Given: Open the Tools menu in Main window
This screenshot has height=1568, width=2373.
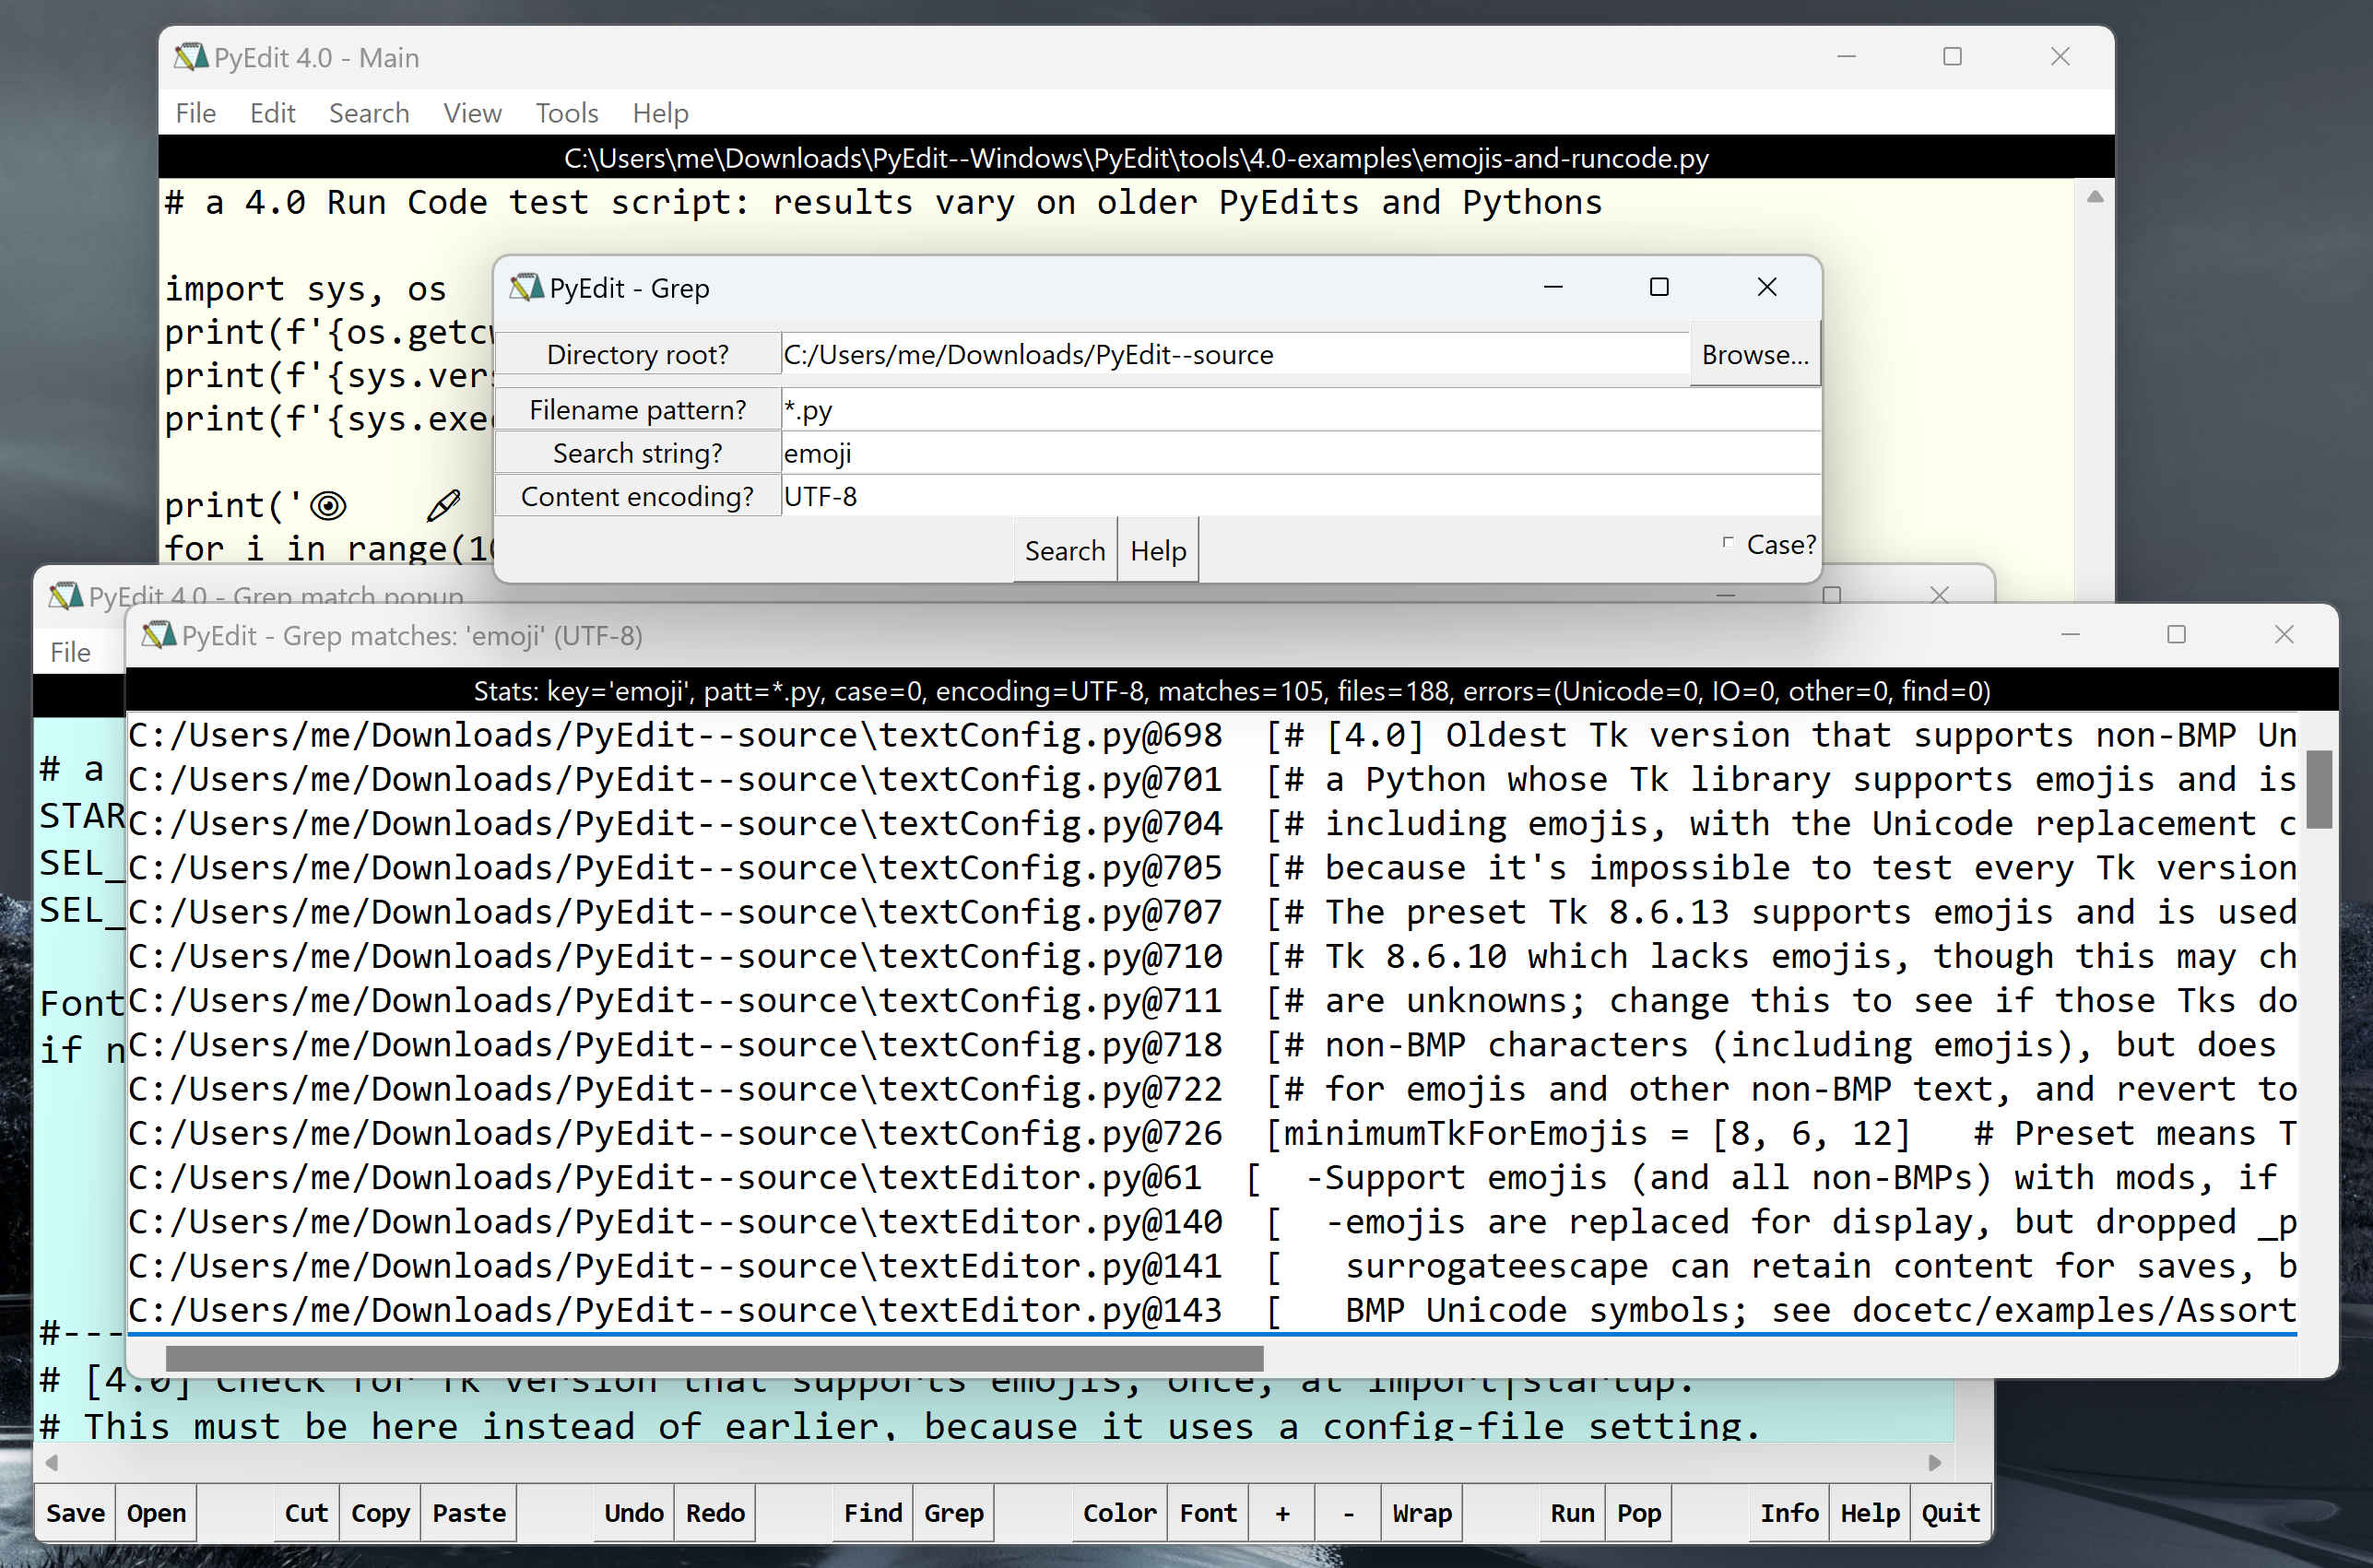Looking at the screenshot, I should tap(566, 113).
